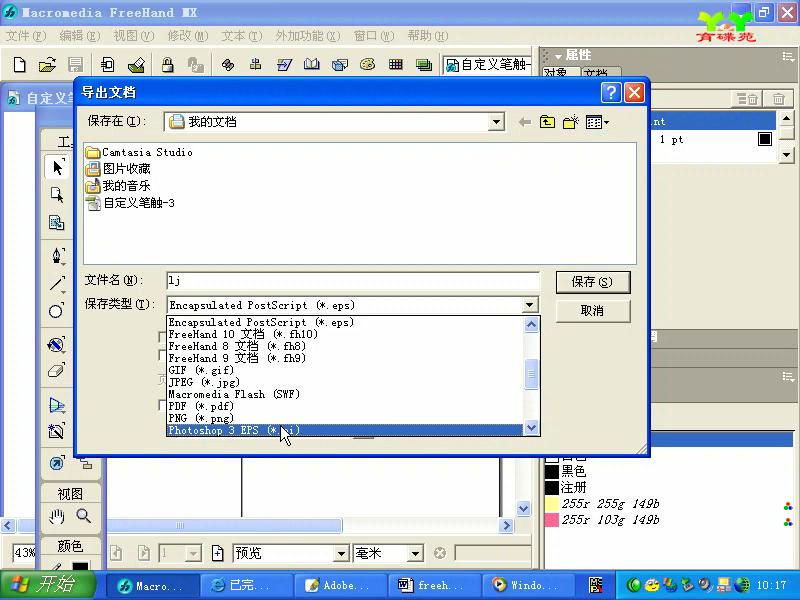This screenshot has height=600, width=800.
Task: Select the Pen tool
Action: (57, 255)
